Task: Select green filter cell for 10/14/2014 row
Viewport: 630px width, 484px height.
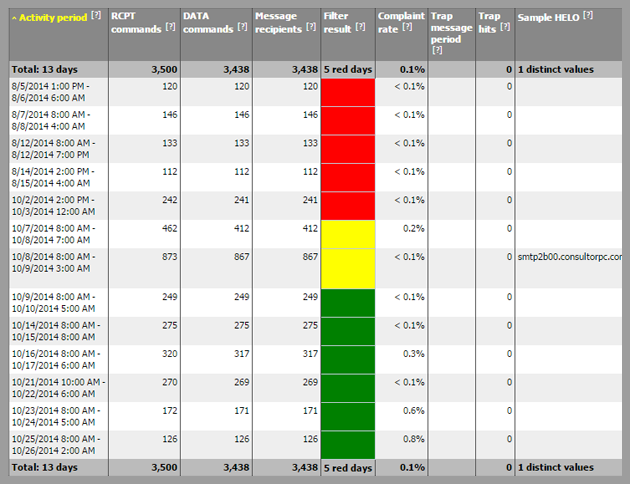Action: pyautogui.click(x=348, y=331)
